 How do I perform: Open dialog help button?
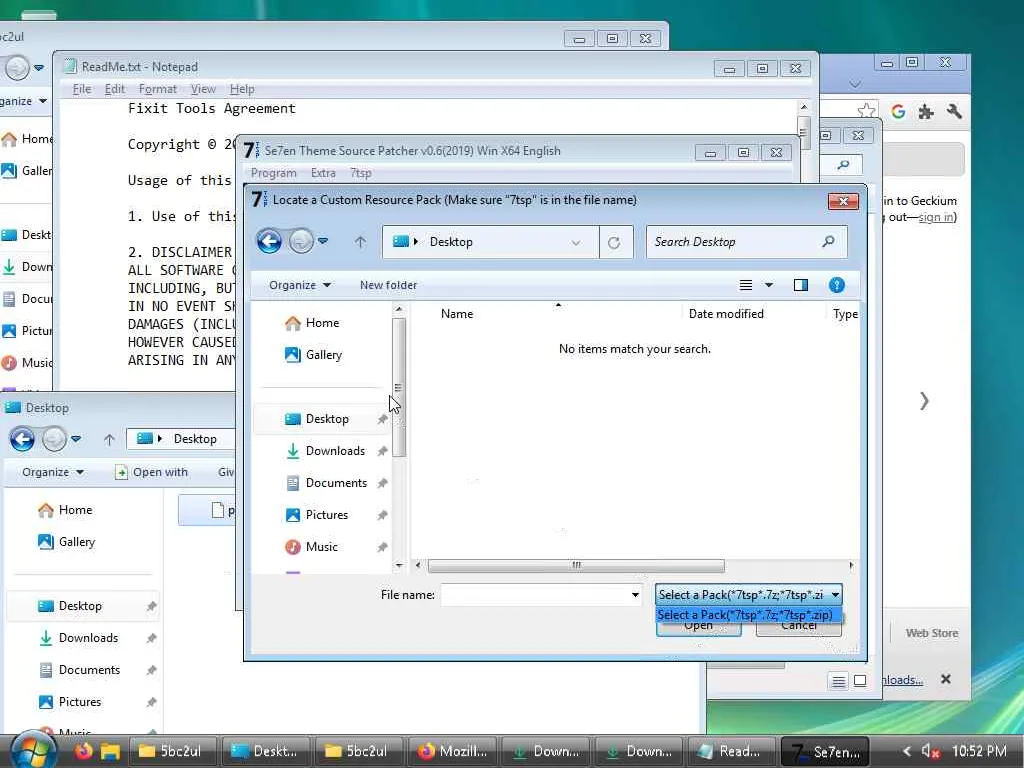tap(837, 285)
